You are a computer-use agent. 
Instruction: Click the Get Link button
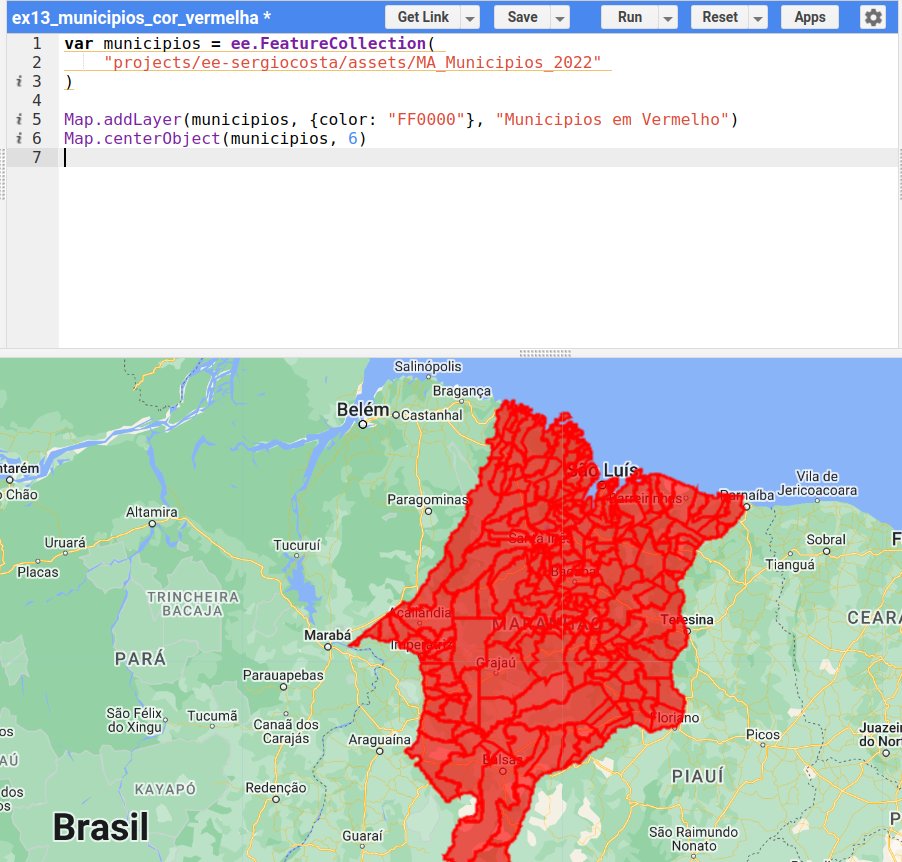pyautogui.click(x=423, y=17)
